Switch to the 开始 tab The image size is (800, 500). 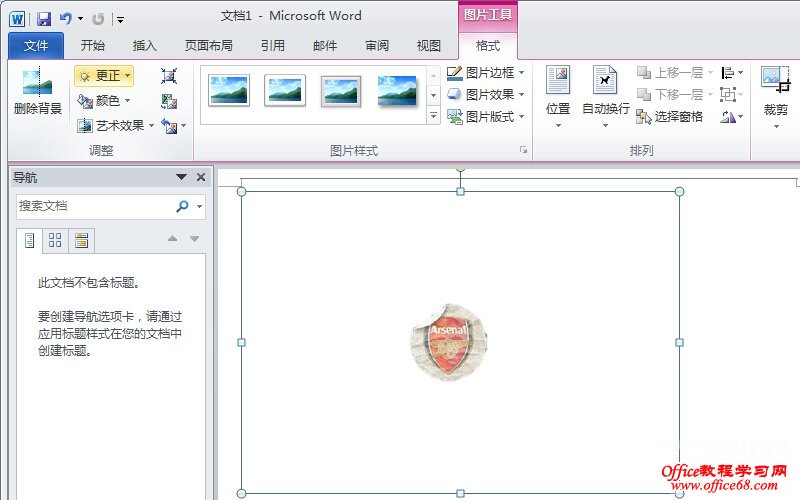[x=93, y=46]
